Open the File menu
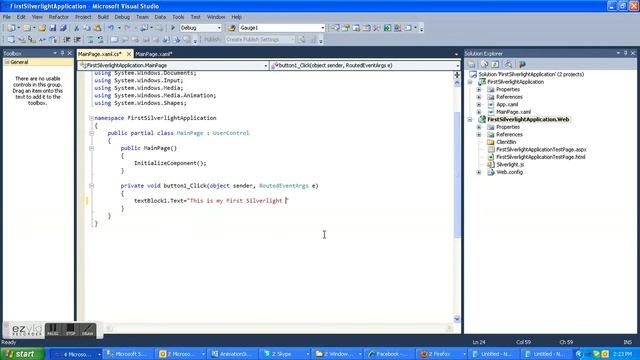Image resolution: width=640 pixels, height=360 pixels. click(7, 17)
